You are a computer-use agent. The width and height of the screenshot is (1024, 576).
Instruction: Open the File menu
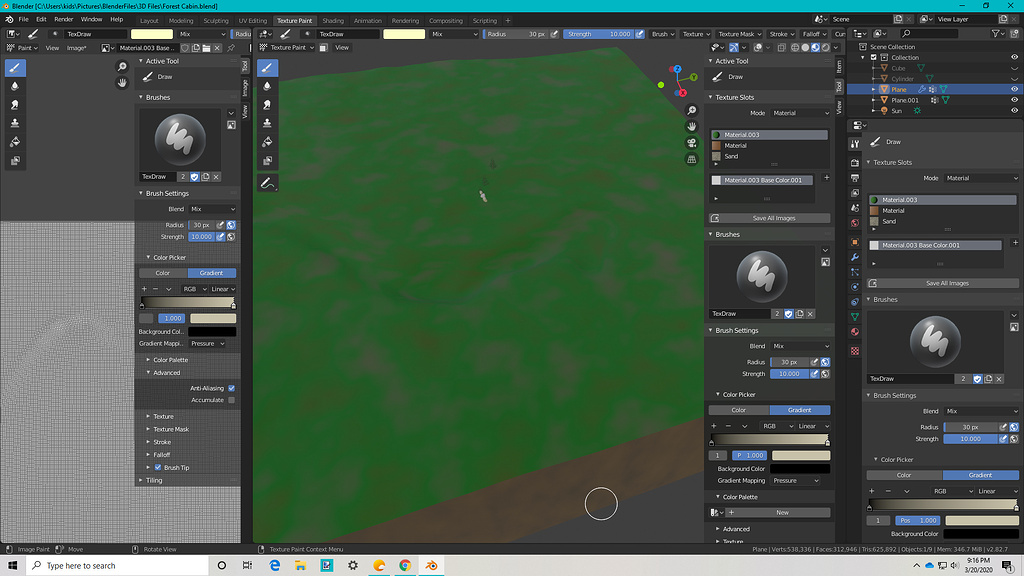(24, 20)
